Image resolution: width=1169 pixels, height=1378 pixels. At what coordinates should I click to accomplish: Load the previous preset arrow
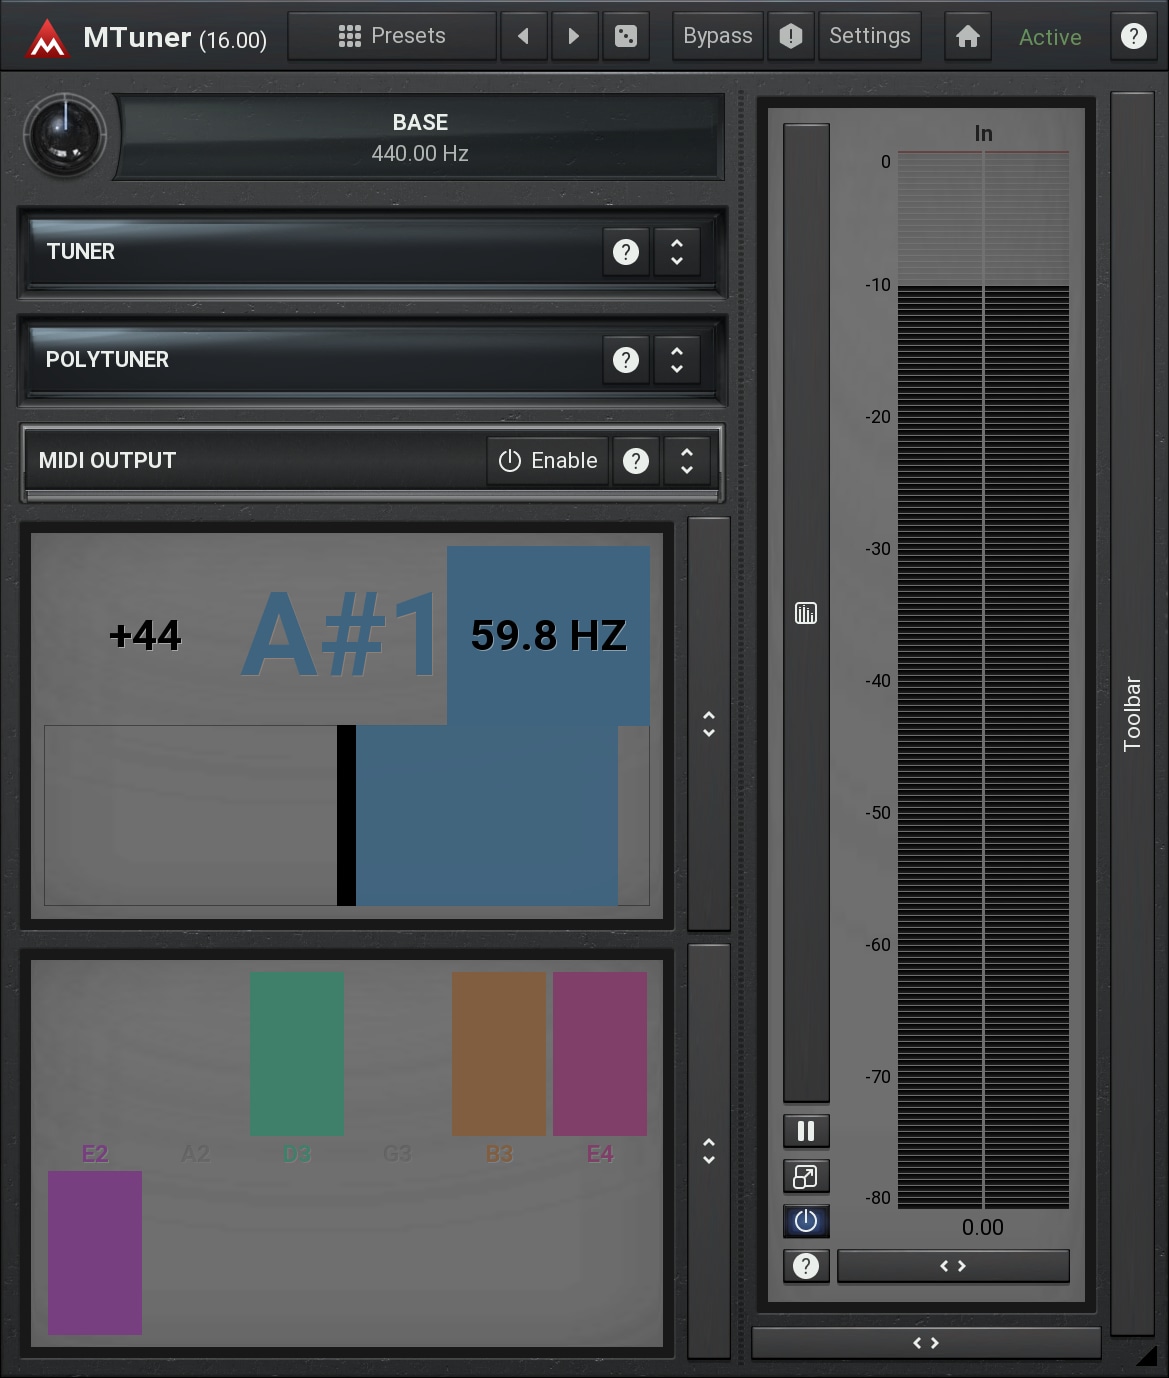[x=523, y=36]
